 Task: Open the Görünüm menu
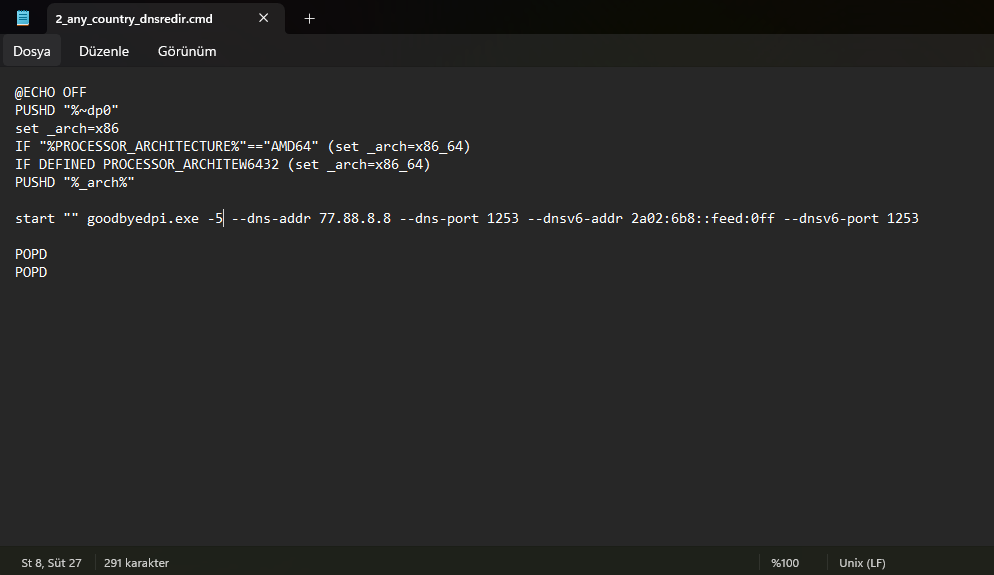pyautogui.click(x=187, y=51)
